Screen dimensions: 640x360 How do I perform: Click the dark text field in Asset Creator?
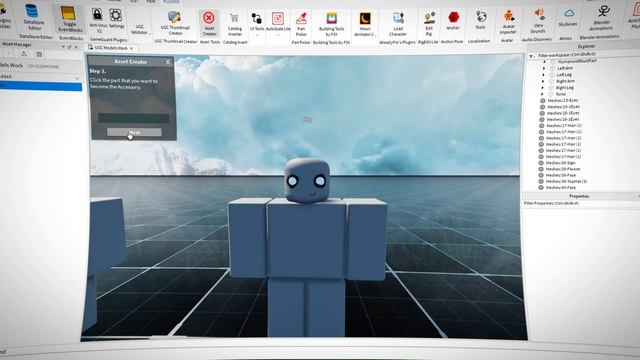[x=133, y=118]
